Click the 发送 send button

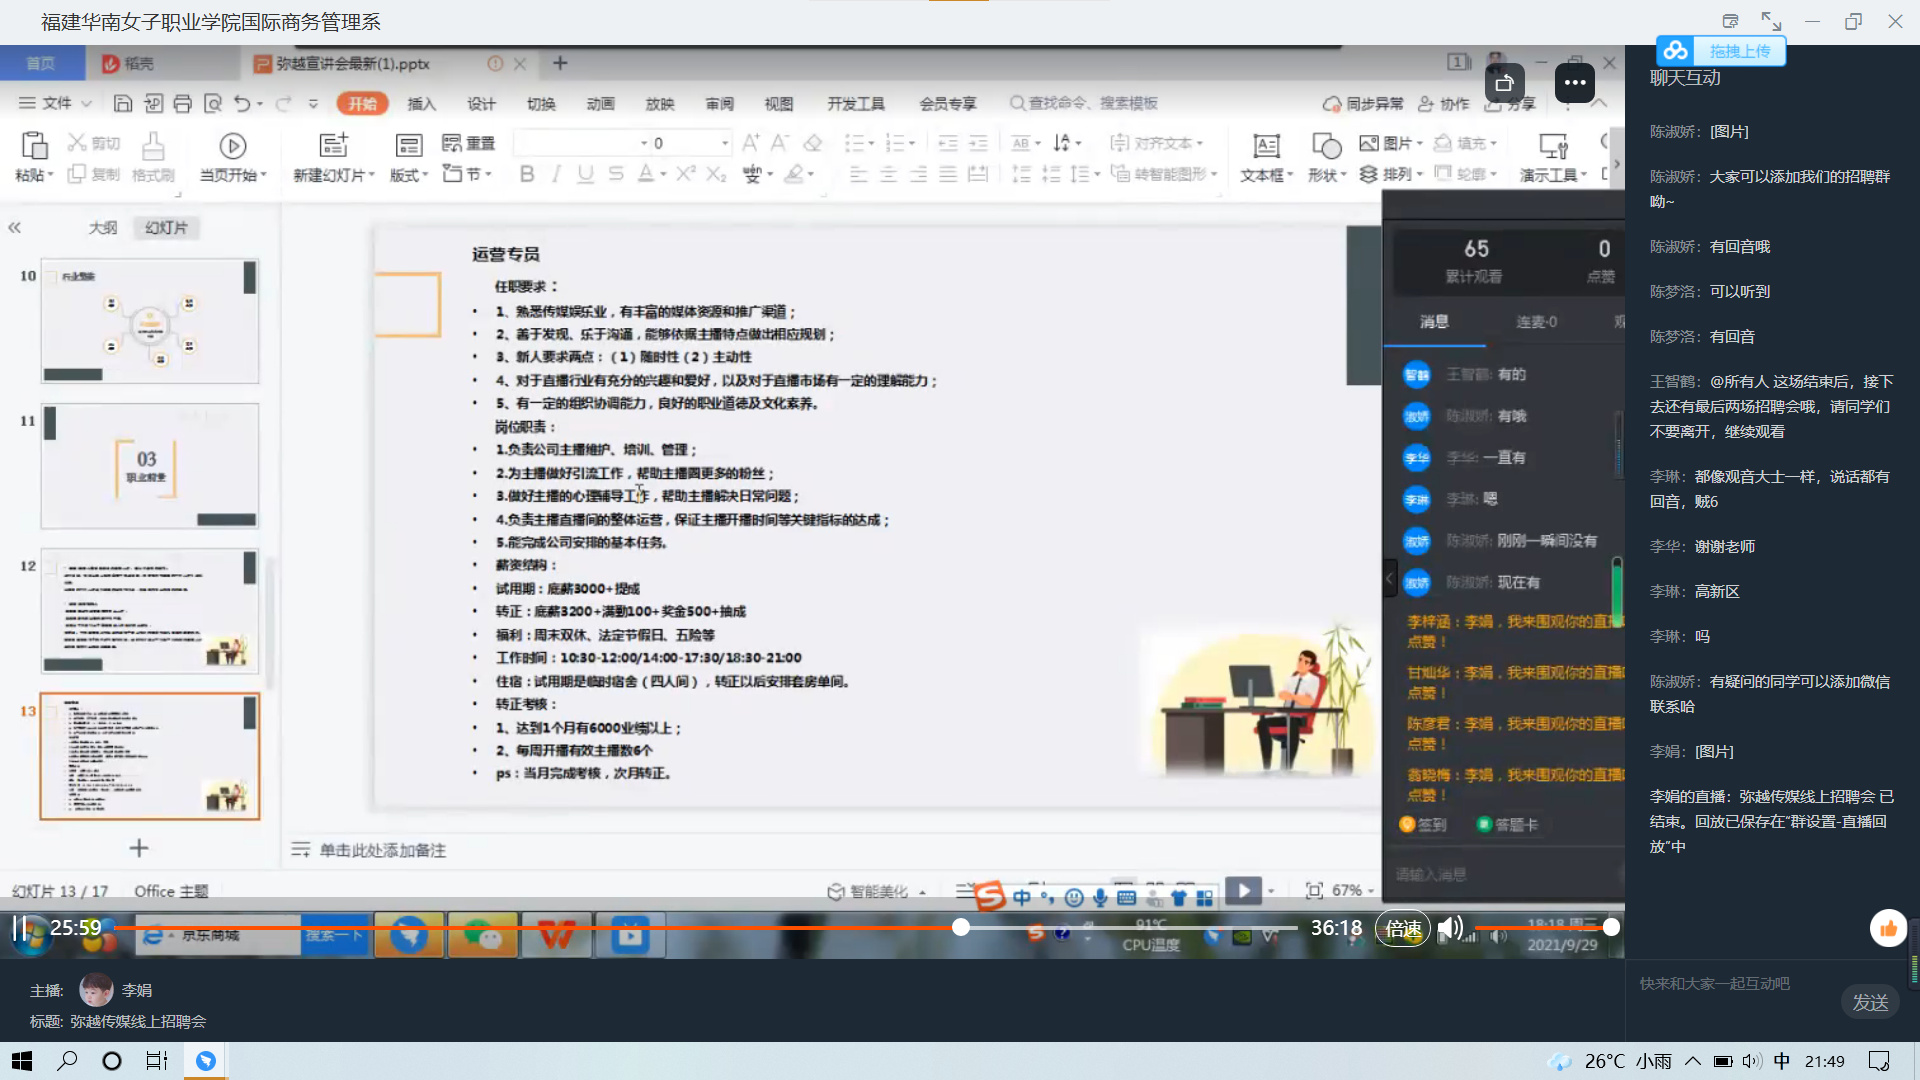[1870, 1001]
